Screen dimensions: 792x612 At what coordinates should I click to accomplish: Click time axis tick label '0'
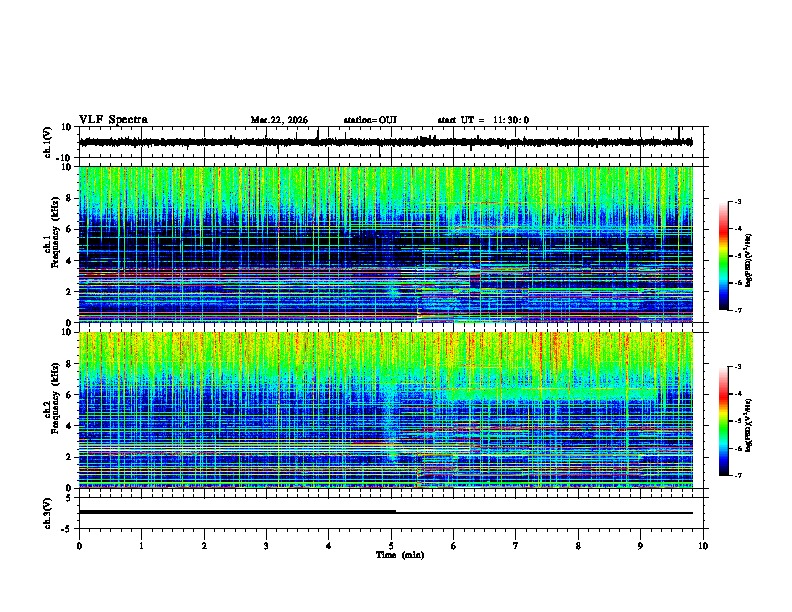pos(79,546)
